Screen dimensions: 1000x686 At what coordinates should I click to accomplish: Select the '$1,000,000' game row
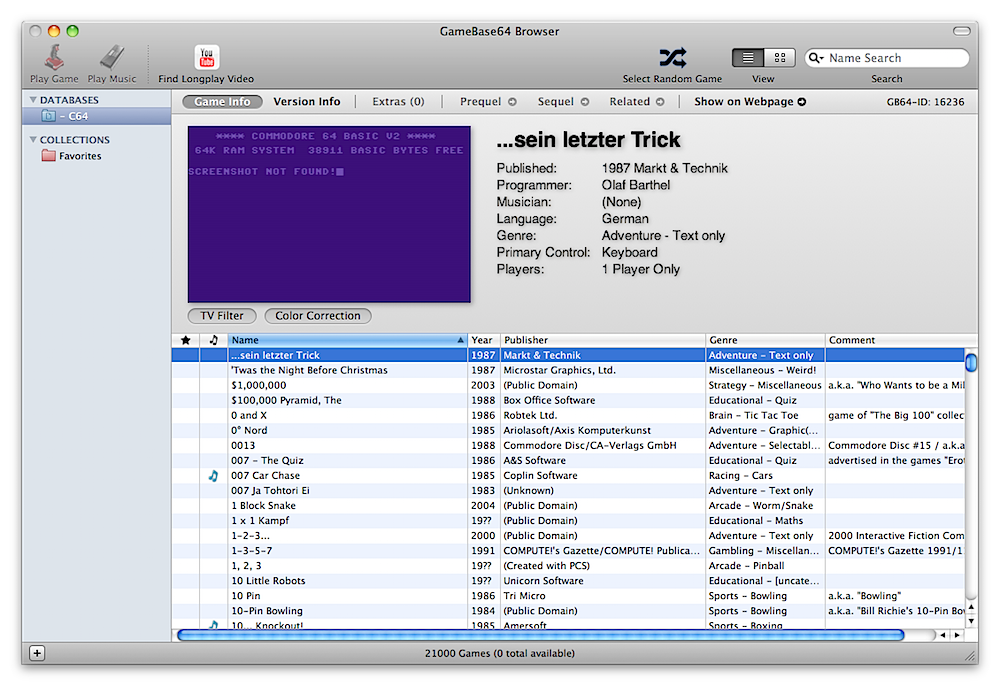point(568,386)
